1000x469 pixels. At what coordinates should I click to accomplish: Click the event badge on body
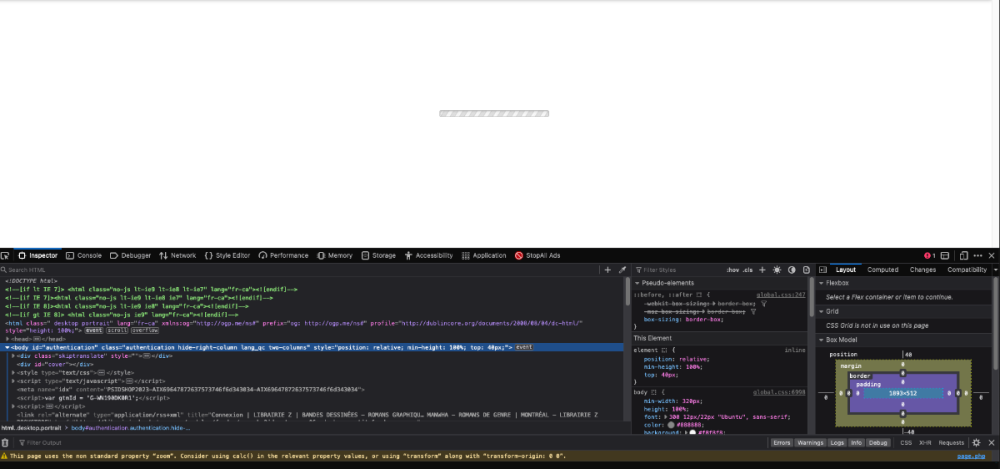[x=524, y=347]
